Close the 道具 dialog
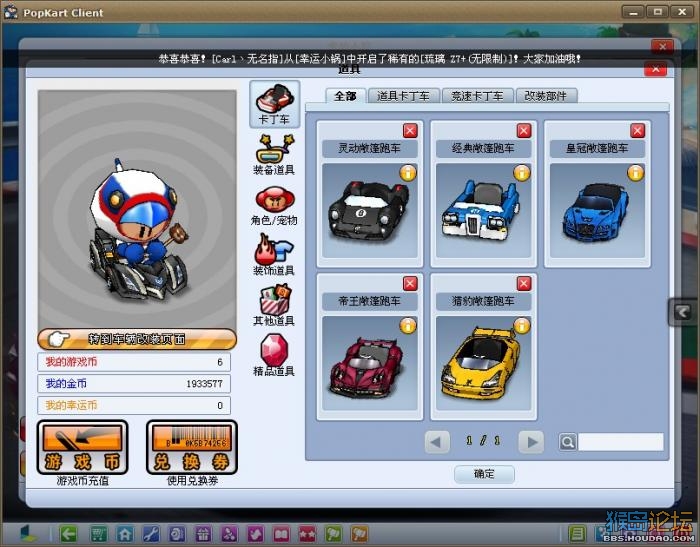Image resolution: width=700 pixels, height=547 pixels. (656, 69)
